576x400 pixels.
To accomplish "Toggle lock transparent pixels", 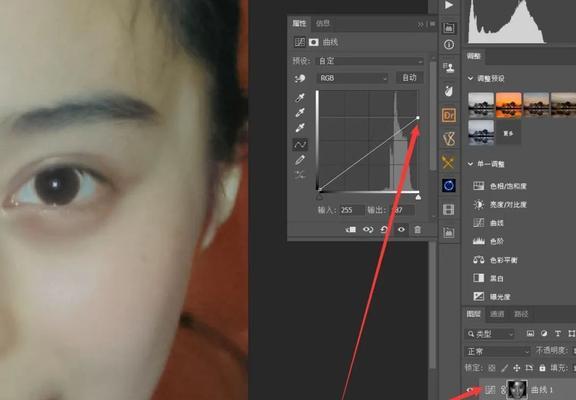I will tap(492, 368).
